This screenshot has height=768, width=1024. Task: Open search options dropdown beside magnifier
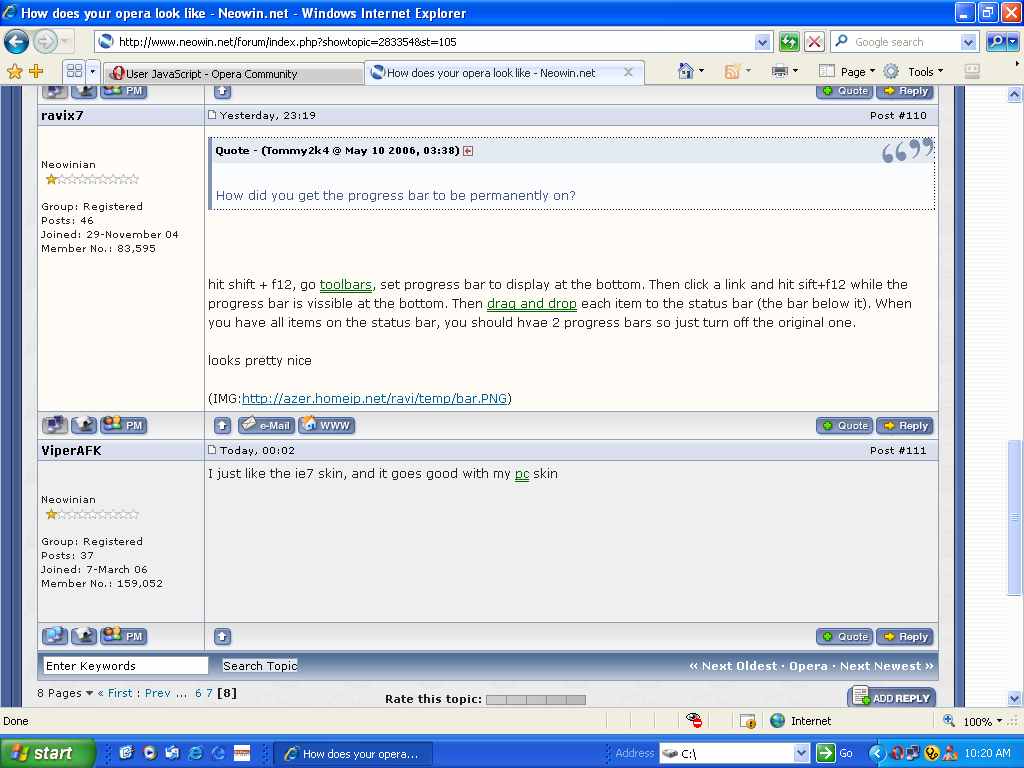[x=1012, y=42]
